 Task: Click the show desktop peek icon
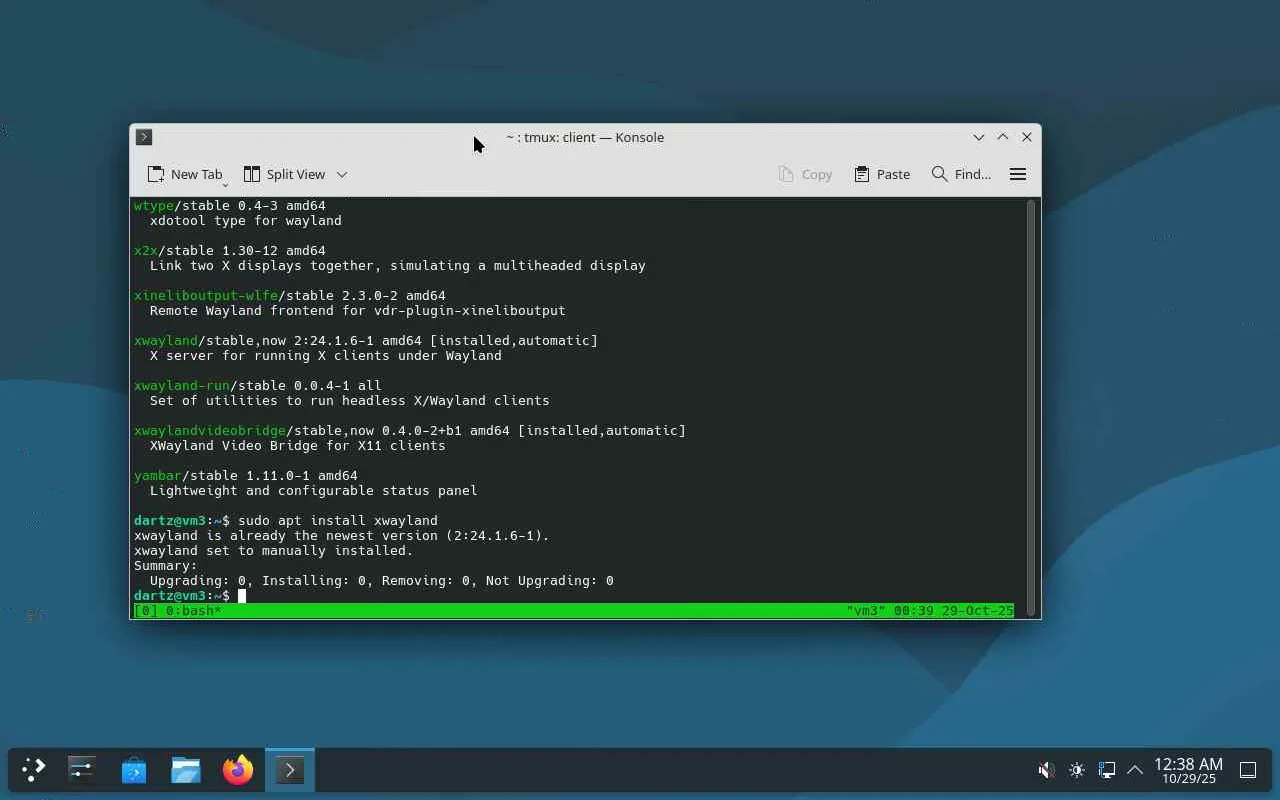coord(1248,770)
